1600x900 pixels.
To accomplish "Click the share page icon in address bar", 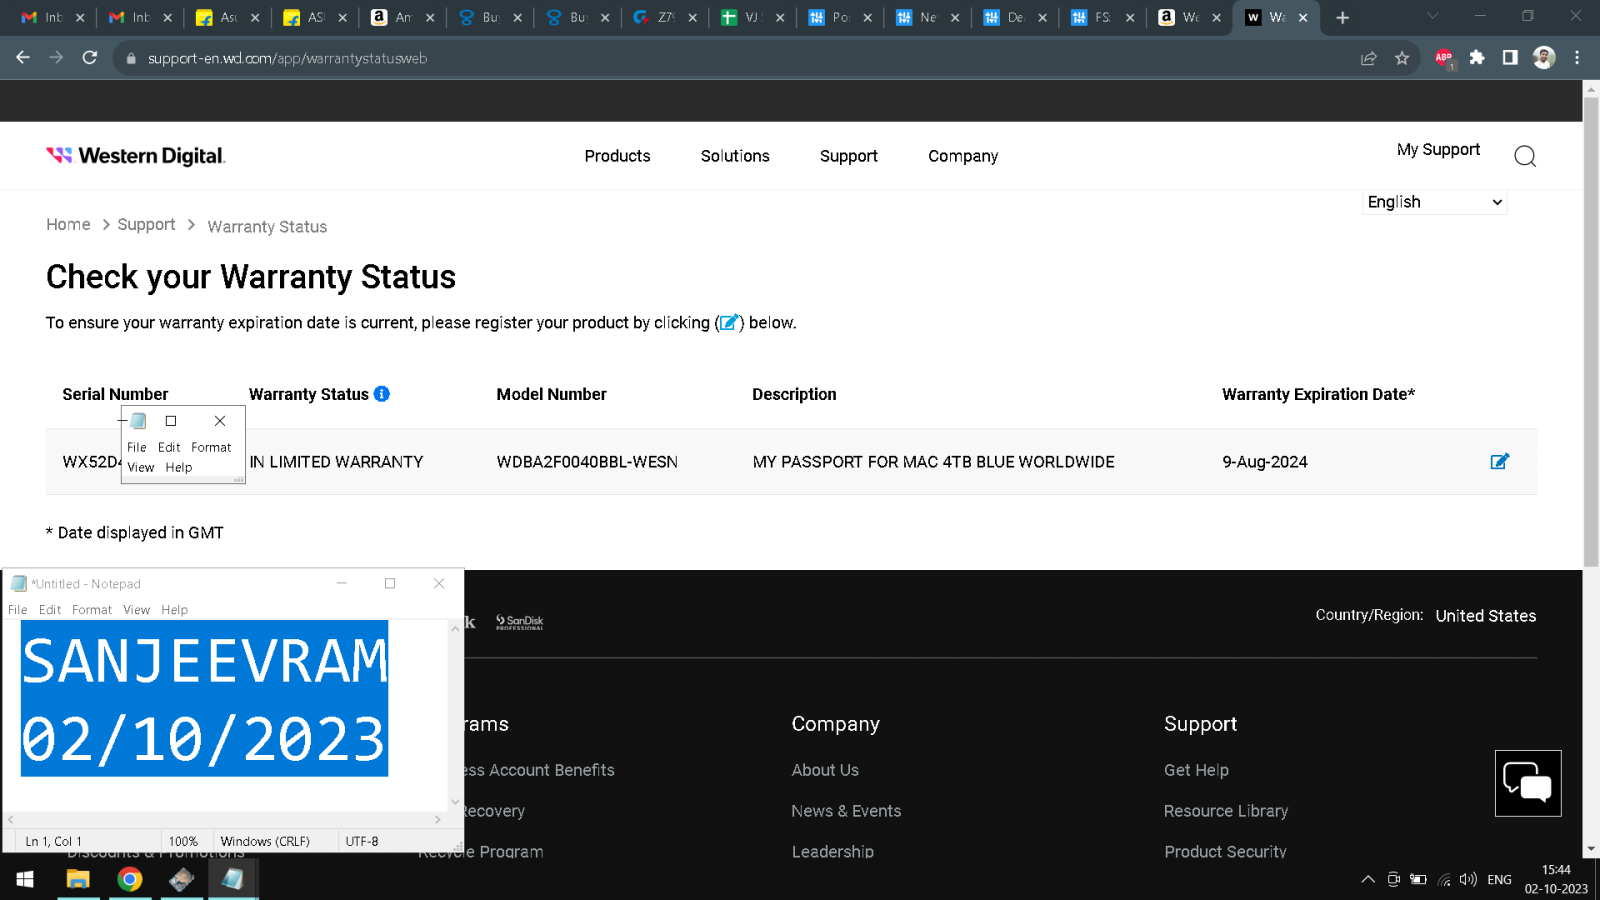I will [x=1368, y=58].
